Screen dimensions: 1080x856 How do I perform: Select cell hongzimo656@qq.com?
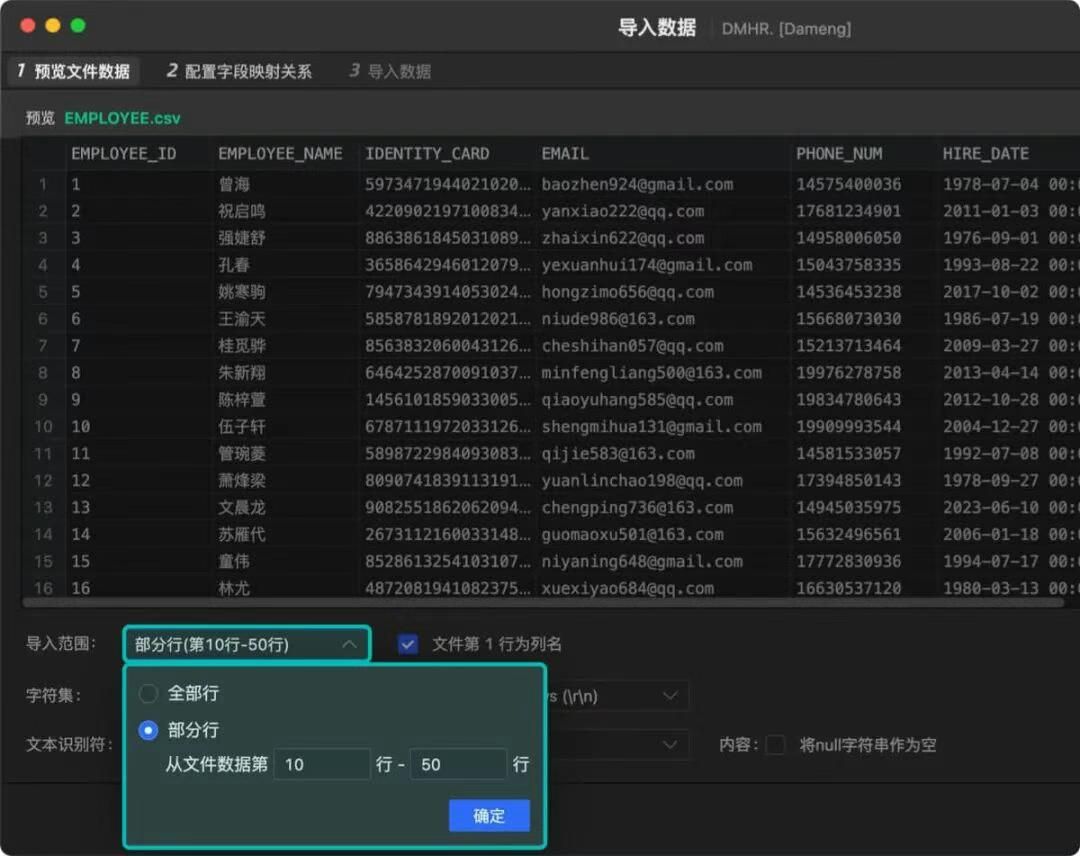coord(627,291)
